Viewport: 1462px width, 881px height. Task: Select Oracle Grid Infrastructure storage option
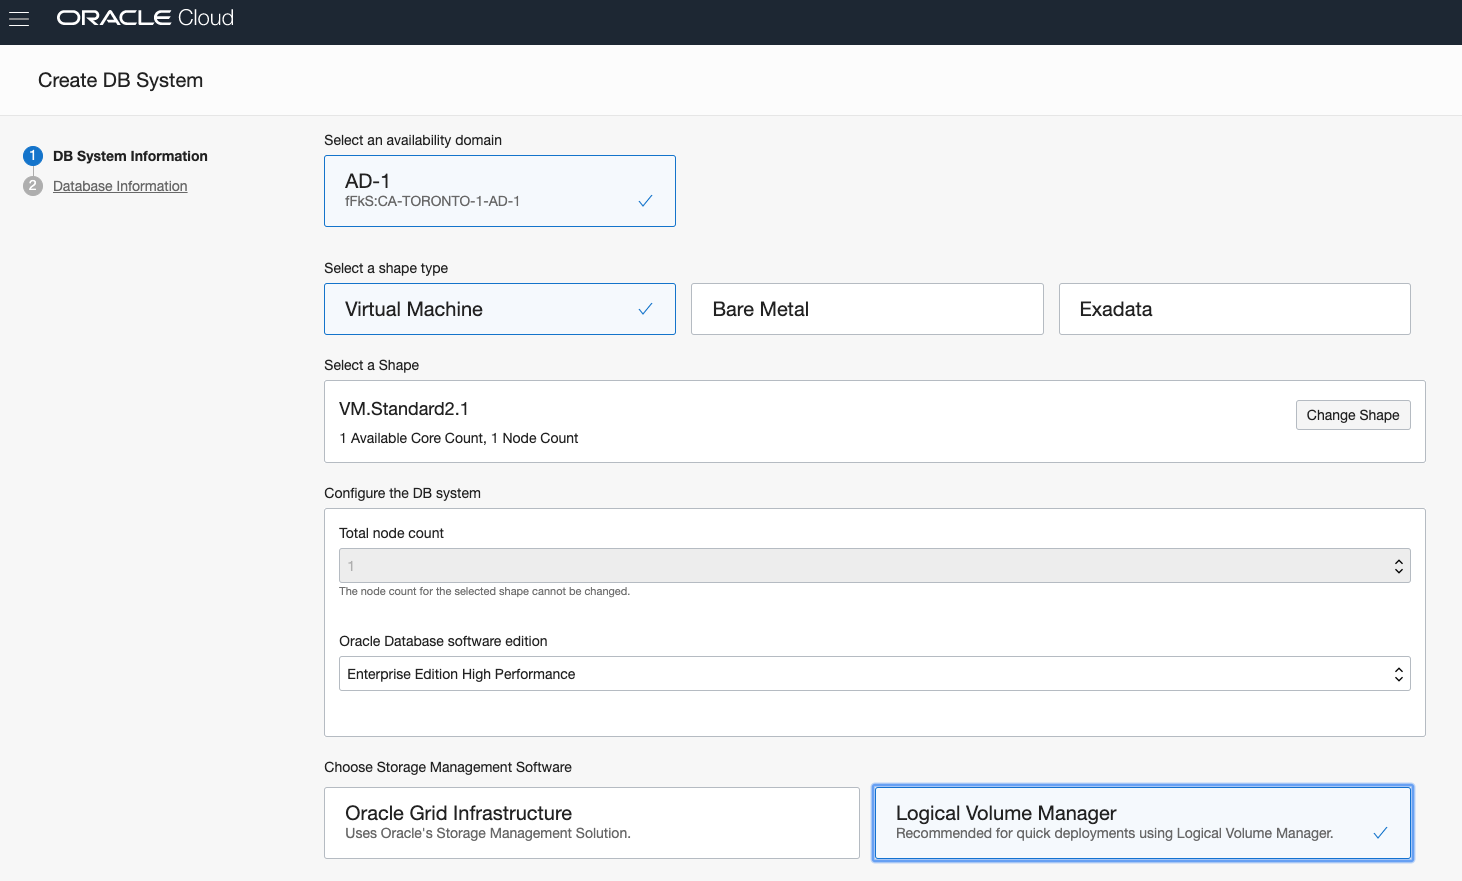[x=591, y=822]
